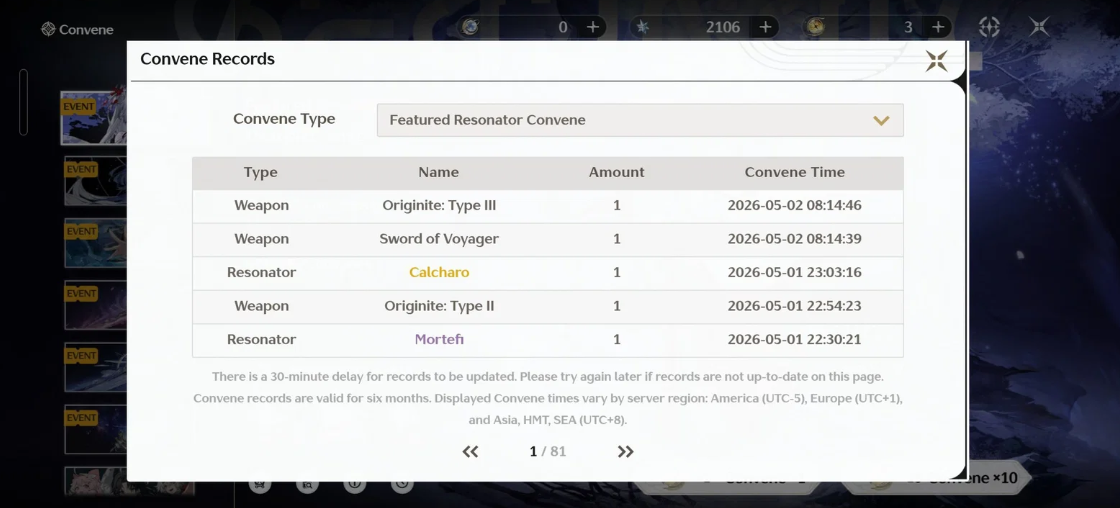Click the Originite: Type III entry
This screenshot has width=1120, height=508.
click(439, 206)
